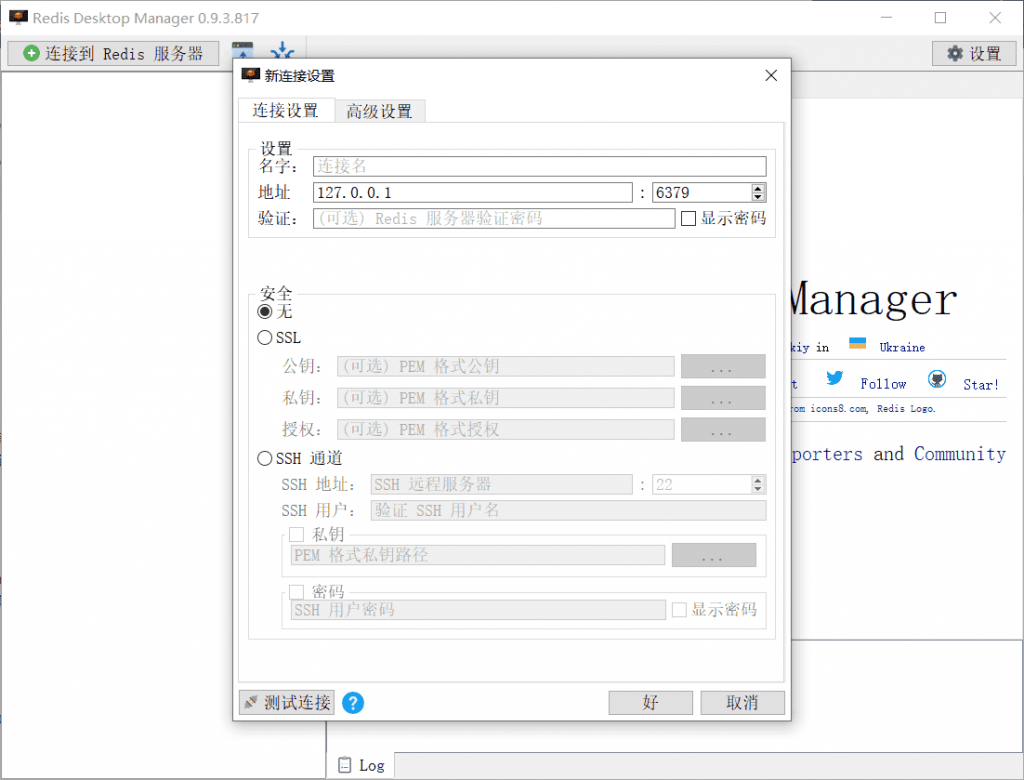
Task: Click the 测试连接 button
Action: [287, 703]
